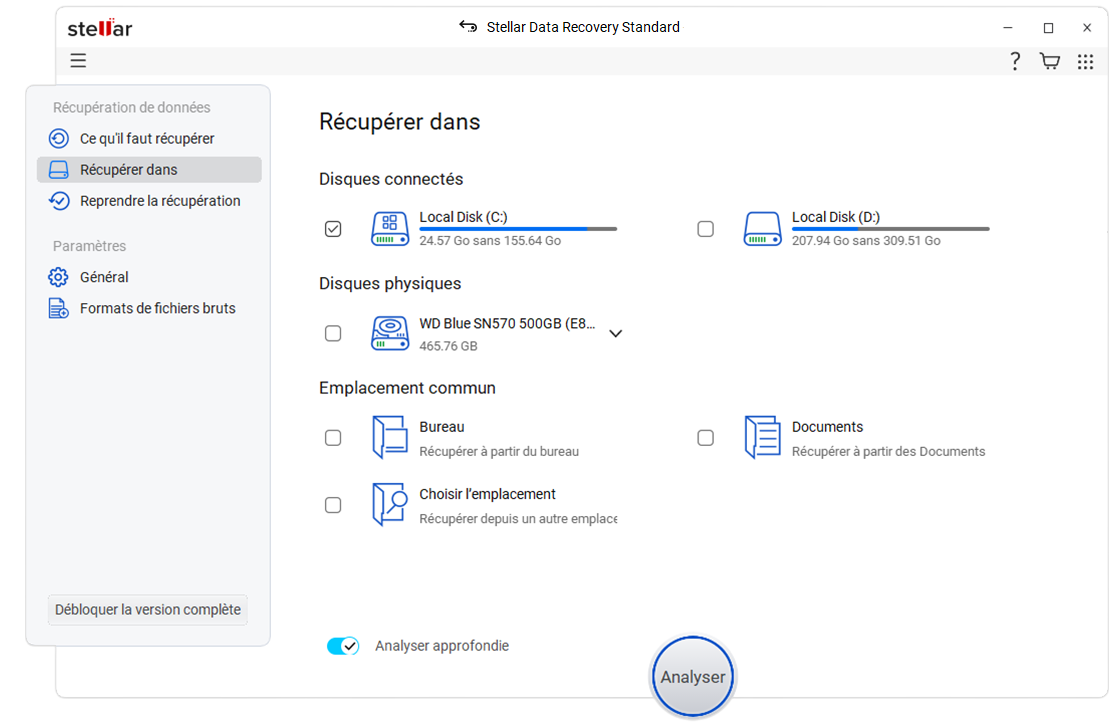The image size is (1118, 723).
Task: Open Reprendre la récupération
Action: pos(149,201)
